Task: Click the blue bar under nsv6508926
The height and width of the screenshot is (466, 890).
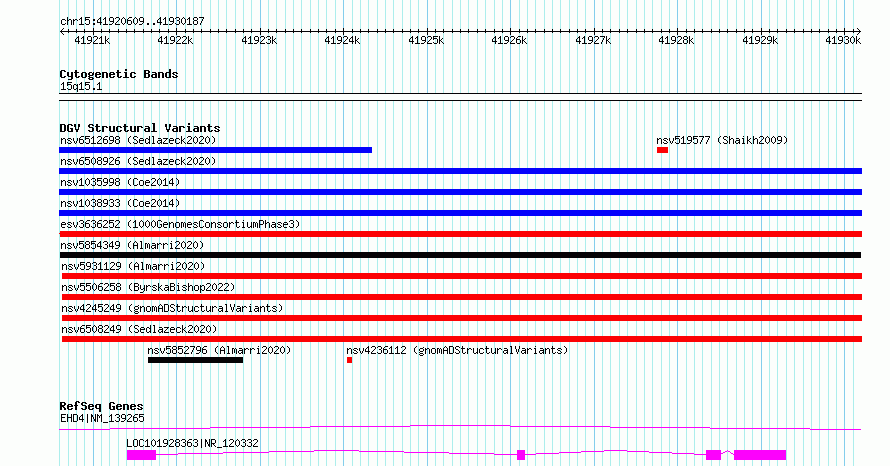Action: [460, 171]
